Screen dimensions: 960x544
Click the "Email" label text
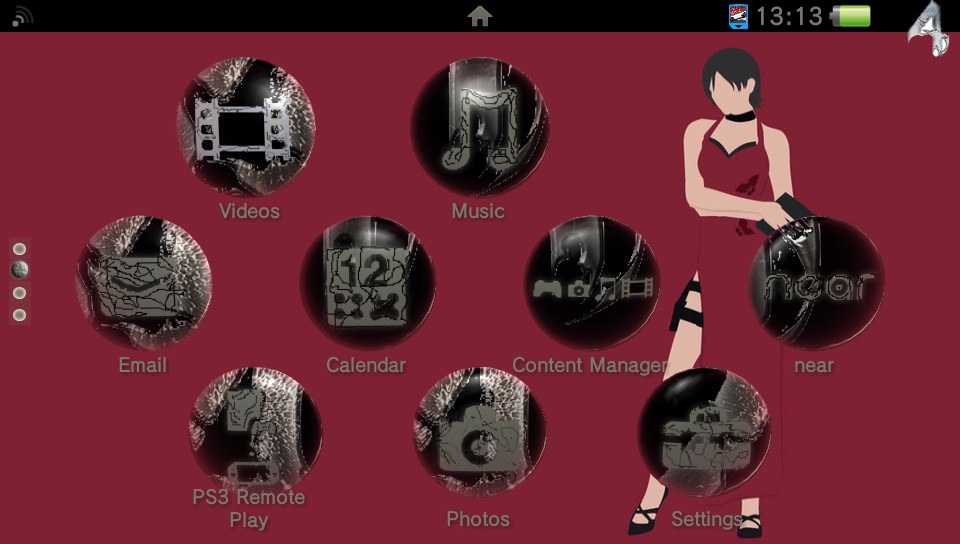(143, 365)
